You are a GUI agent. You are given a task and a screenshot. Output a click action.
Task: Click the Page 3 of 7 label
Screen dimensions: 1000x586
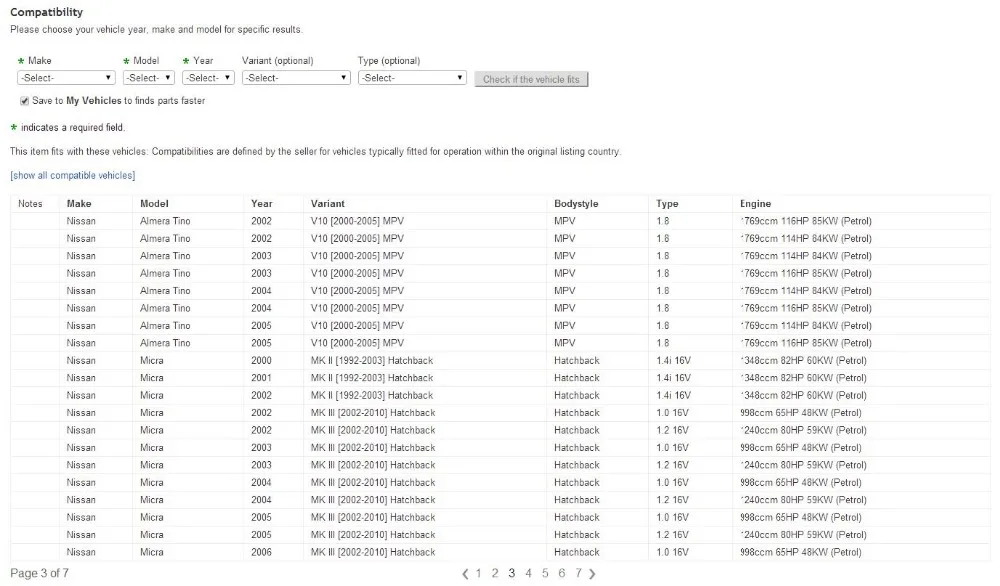coord(40,573)
